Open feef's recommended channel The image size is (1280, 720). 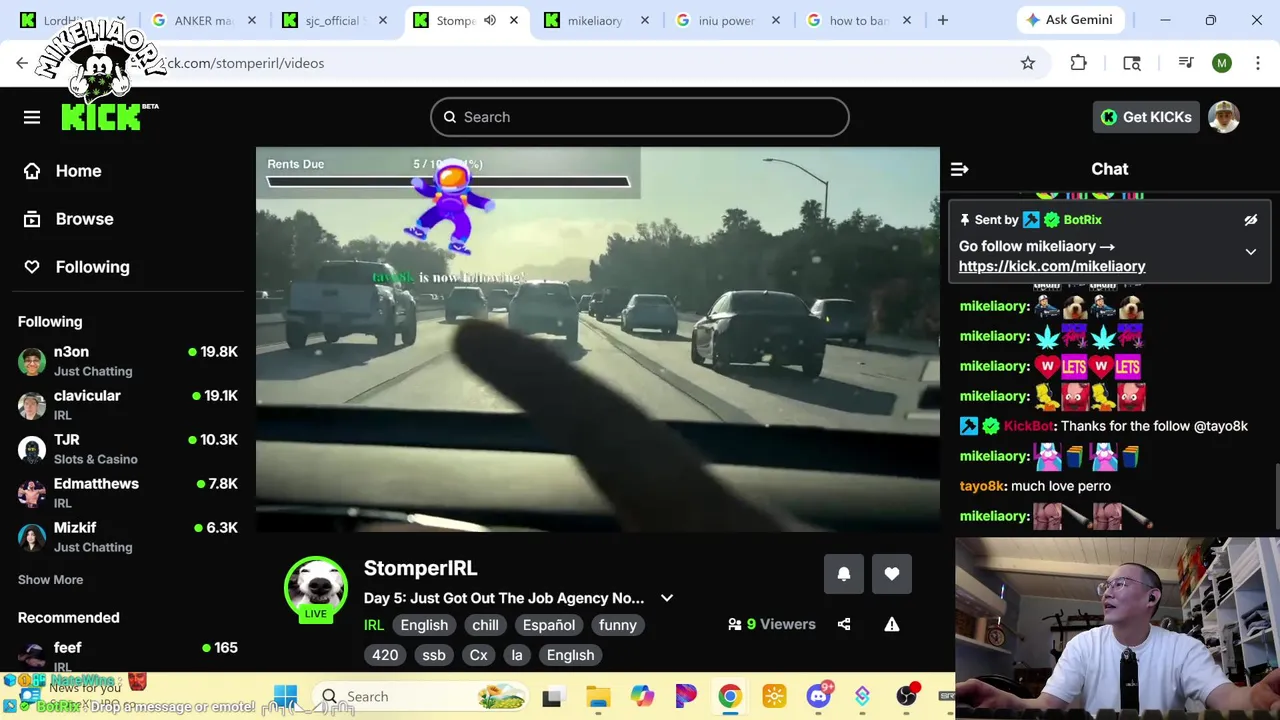(x=128, y=656)
